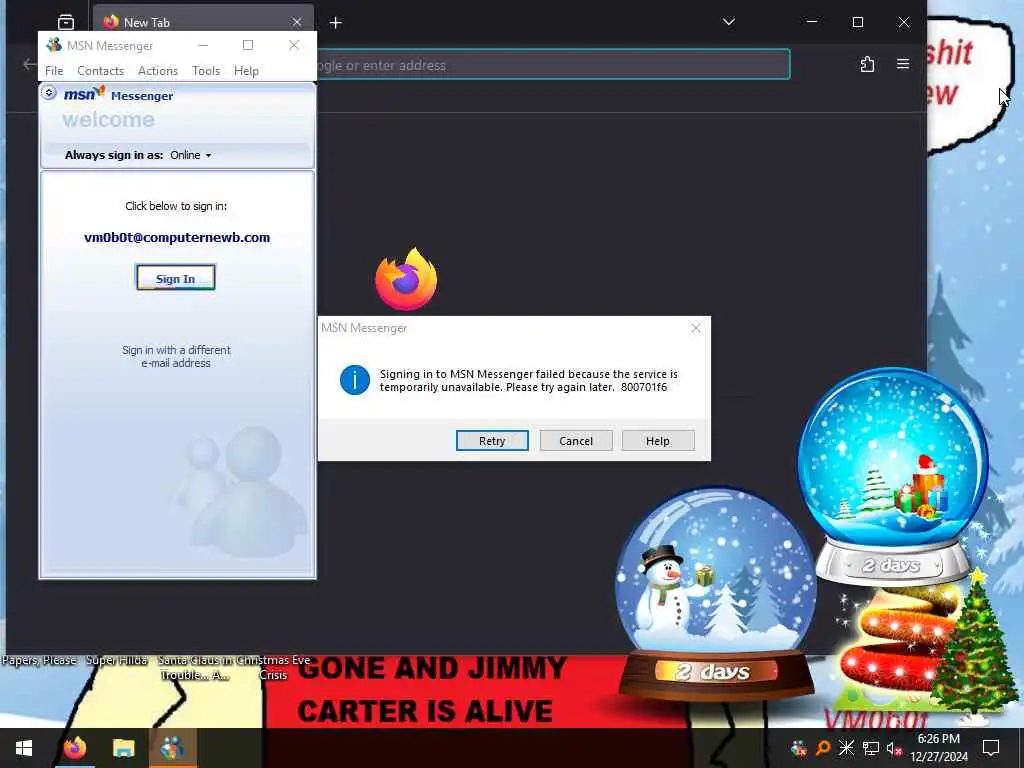Click the 'Super Hilda' desktop shortcut label
Image resolution: width=1024 pixels, height=768 pixels.
(x=116, y=660)
